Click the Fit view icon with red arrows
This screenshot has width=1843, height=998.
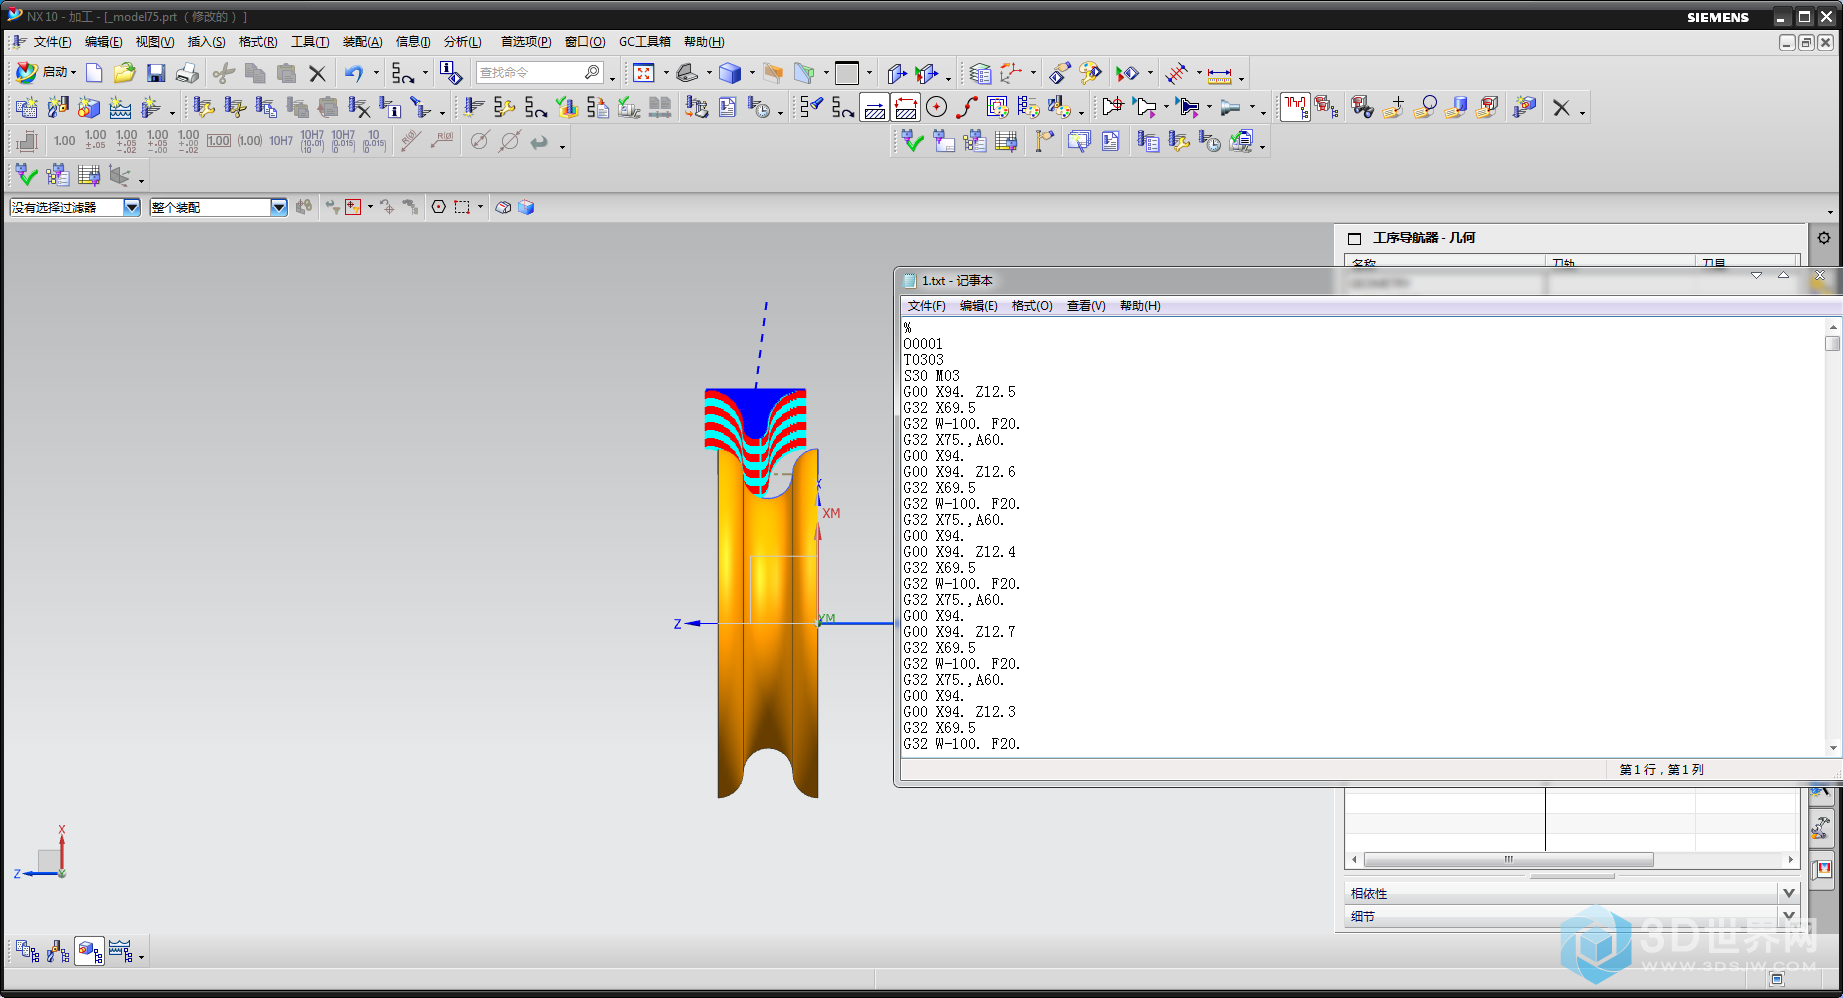coord(644,73)
